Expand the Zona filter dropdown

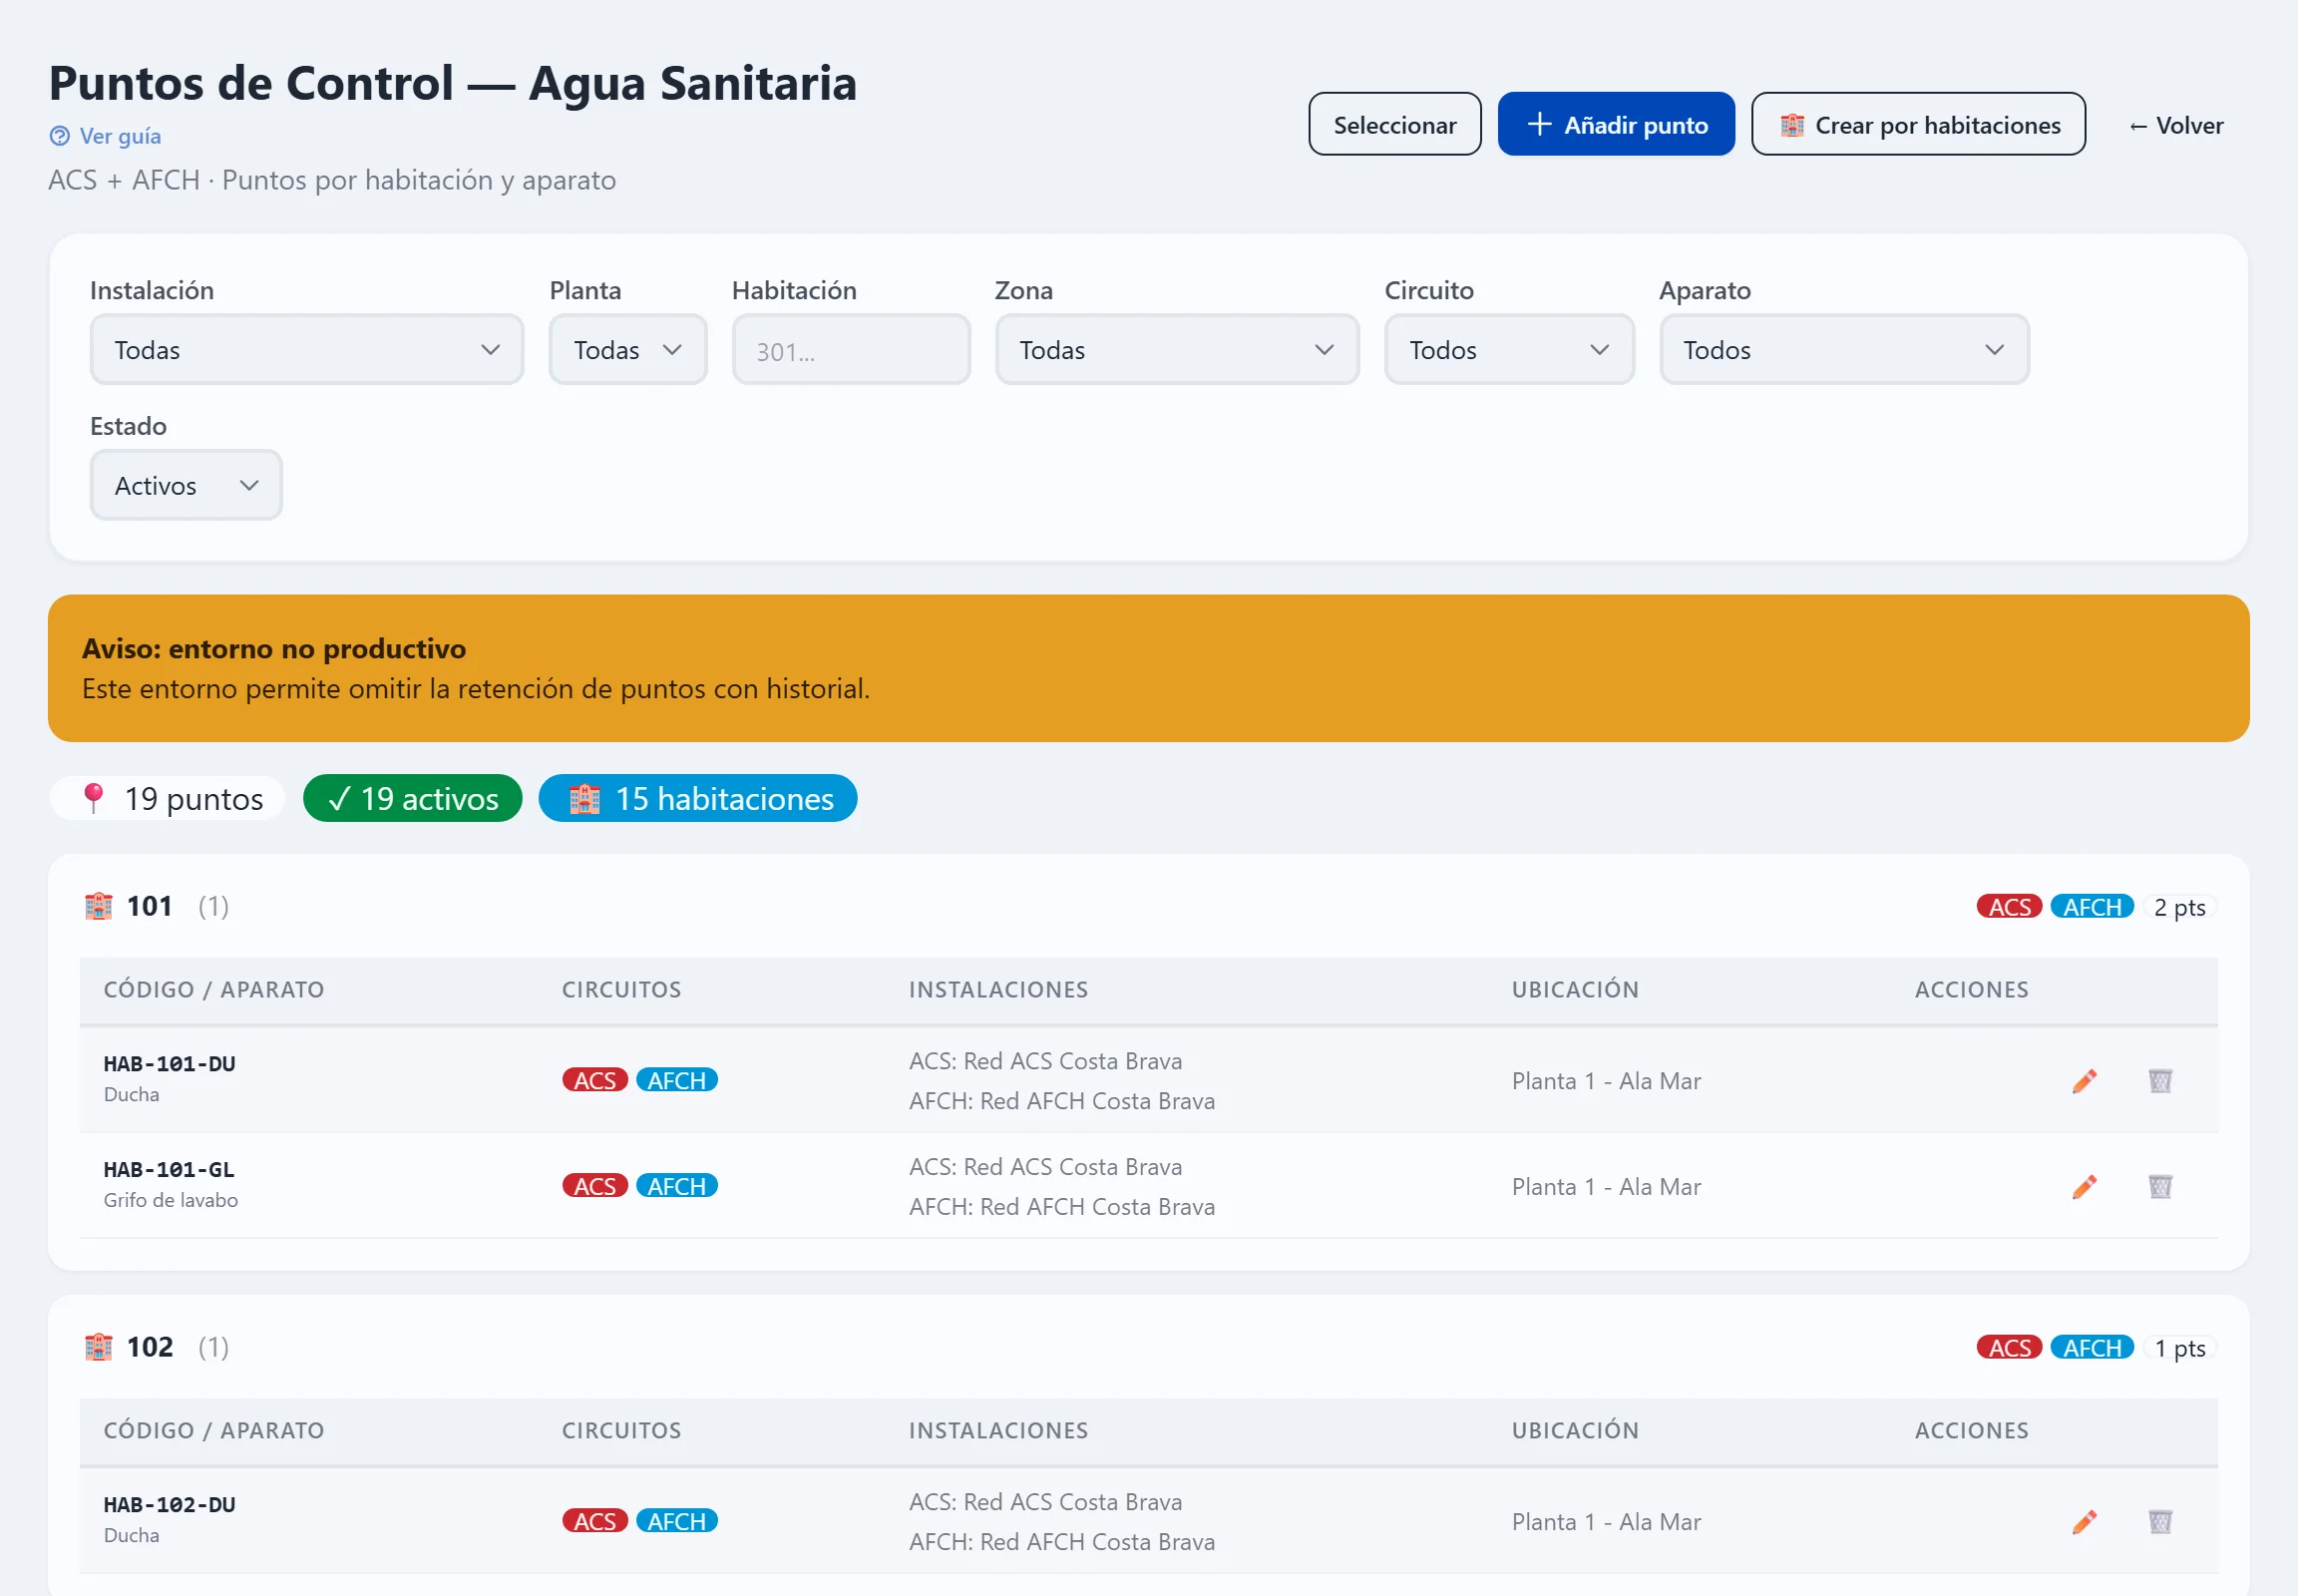click(x=1177, y=350)
